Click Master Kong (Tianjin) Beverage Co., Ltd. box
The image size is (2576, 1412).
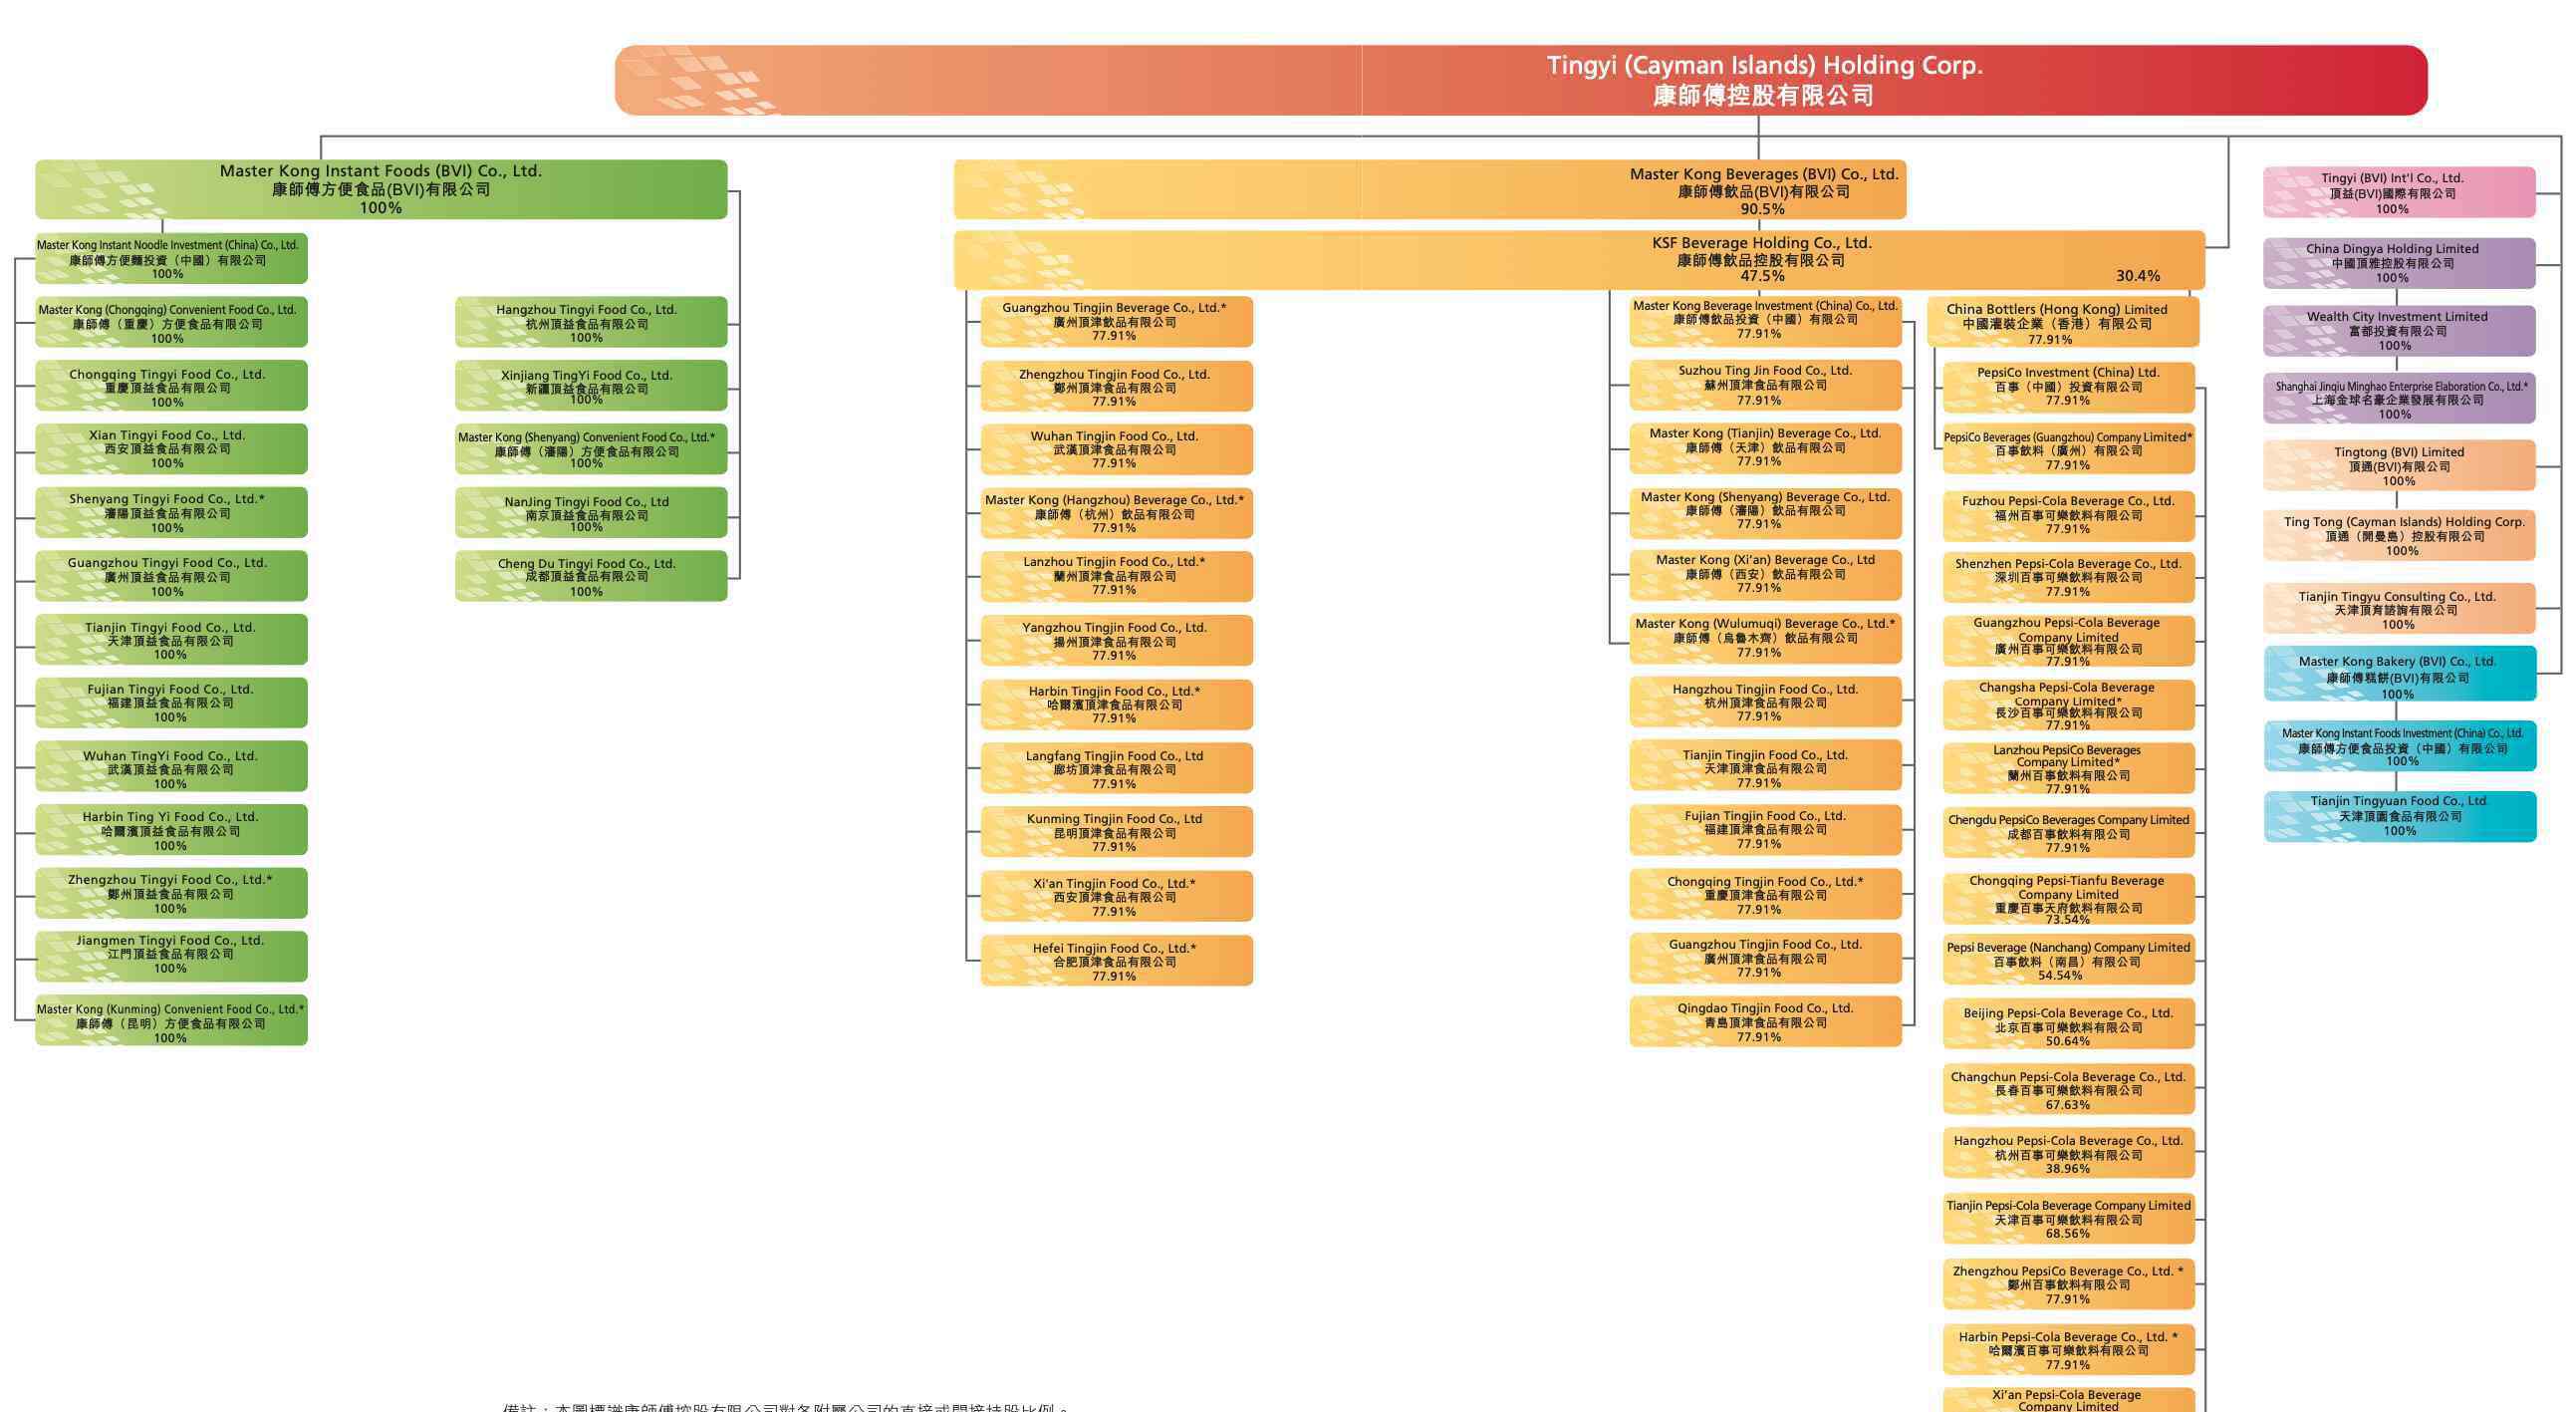(x=1766, y=448)
